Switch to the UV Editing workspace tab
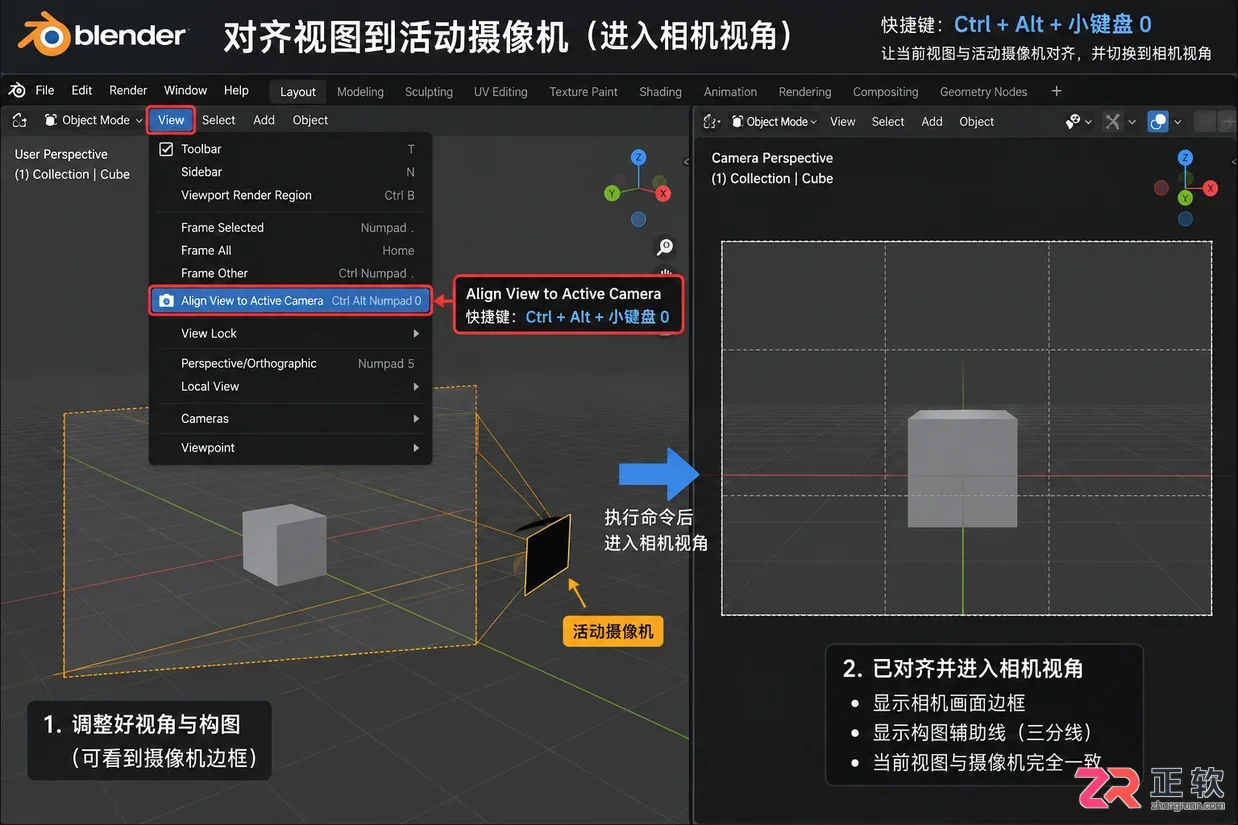1238x825 pixels. pyautogui.click(x=501, y=92)
